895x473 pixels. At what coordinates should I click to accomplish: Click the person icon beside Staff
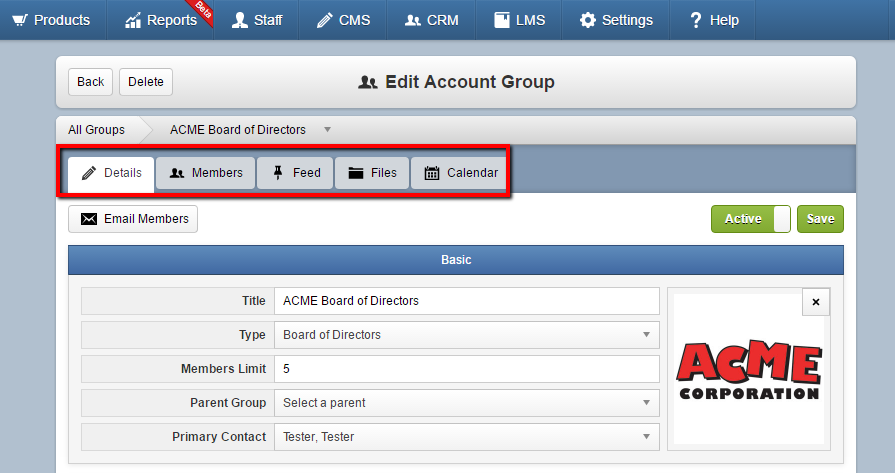pos(240,20)
